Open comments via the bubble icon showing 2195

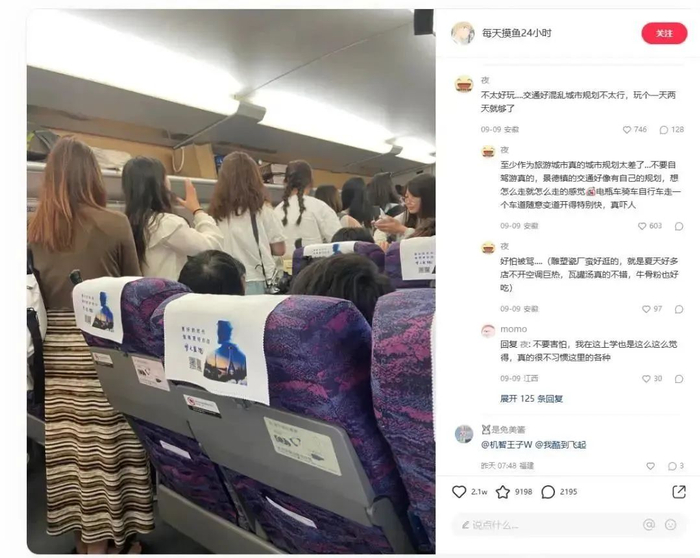548,492
